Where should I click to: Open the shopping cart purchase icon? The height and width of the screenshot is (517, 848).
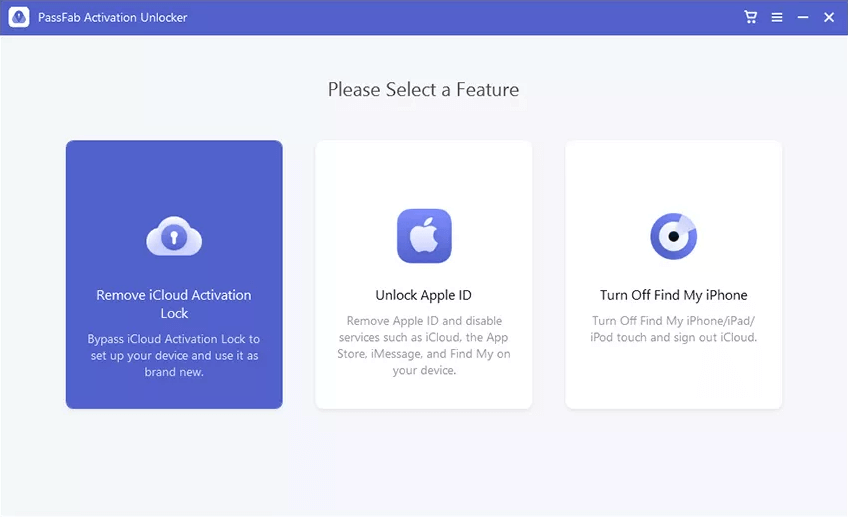pyautogui.click(x=751, y=17)
